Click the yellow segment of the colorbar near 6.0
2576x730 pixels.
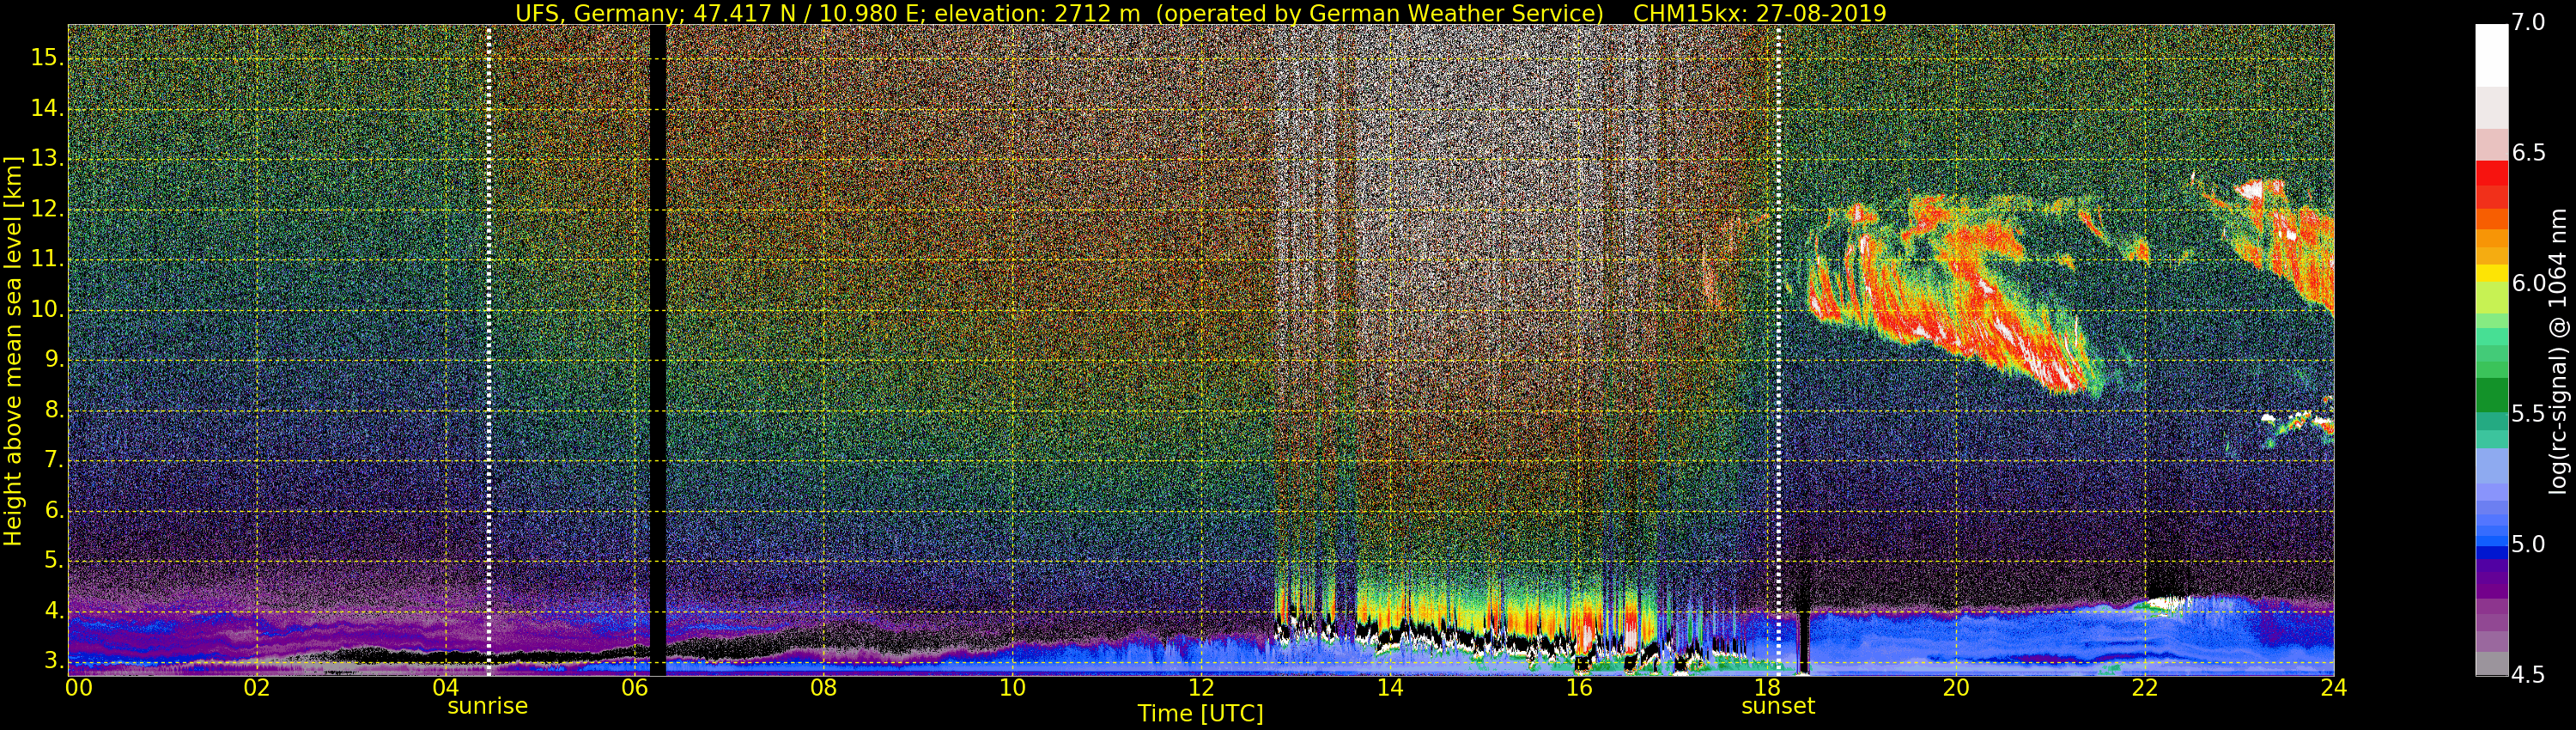[x=2490, y=273]
